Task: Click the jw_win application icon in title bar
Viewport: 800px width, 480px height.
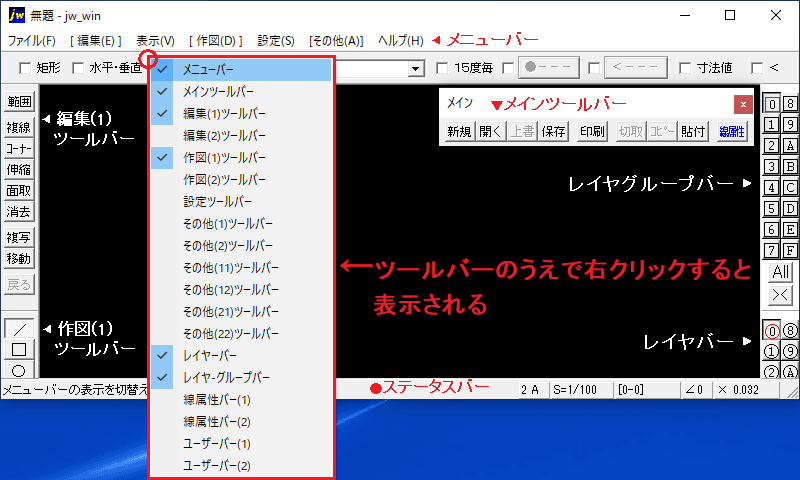Action: click(16, 15)
